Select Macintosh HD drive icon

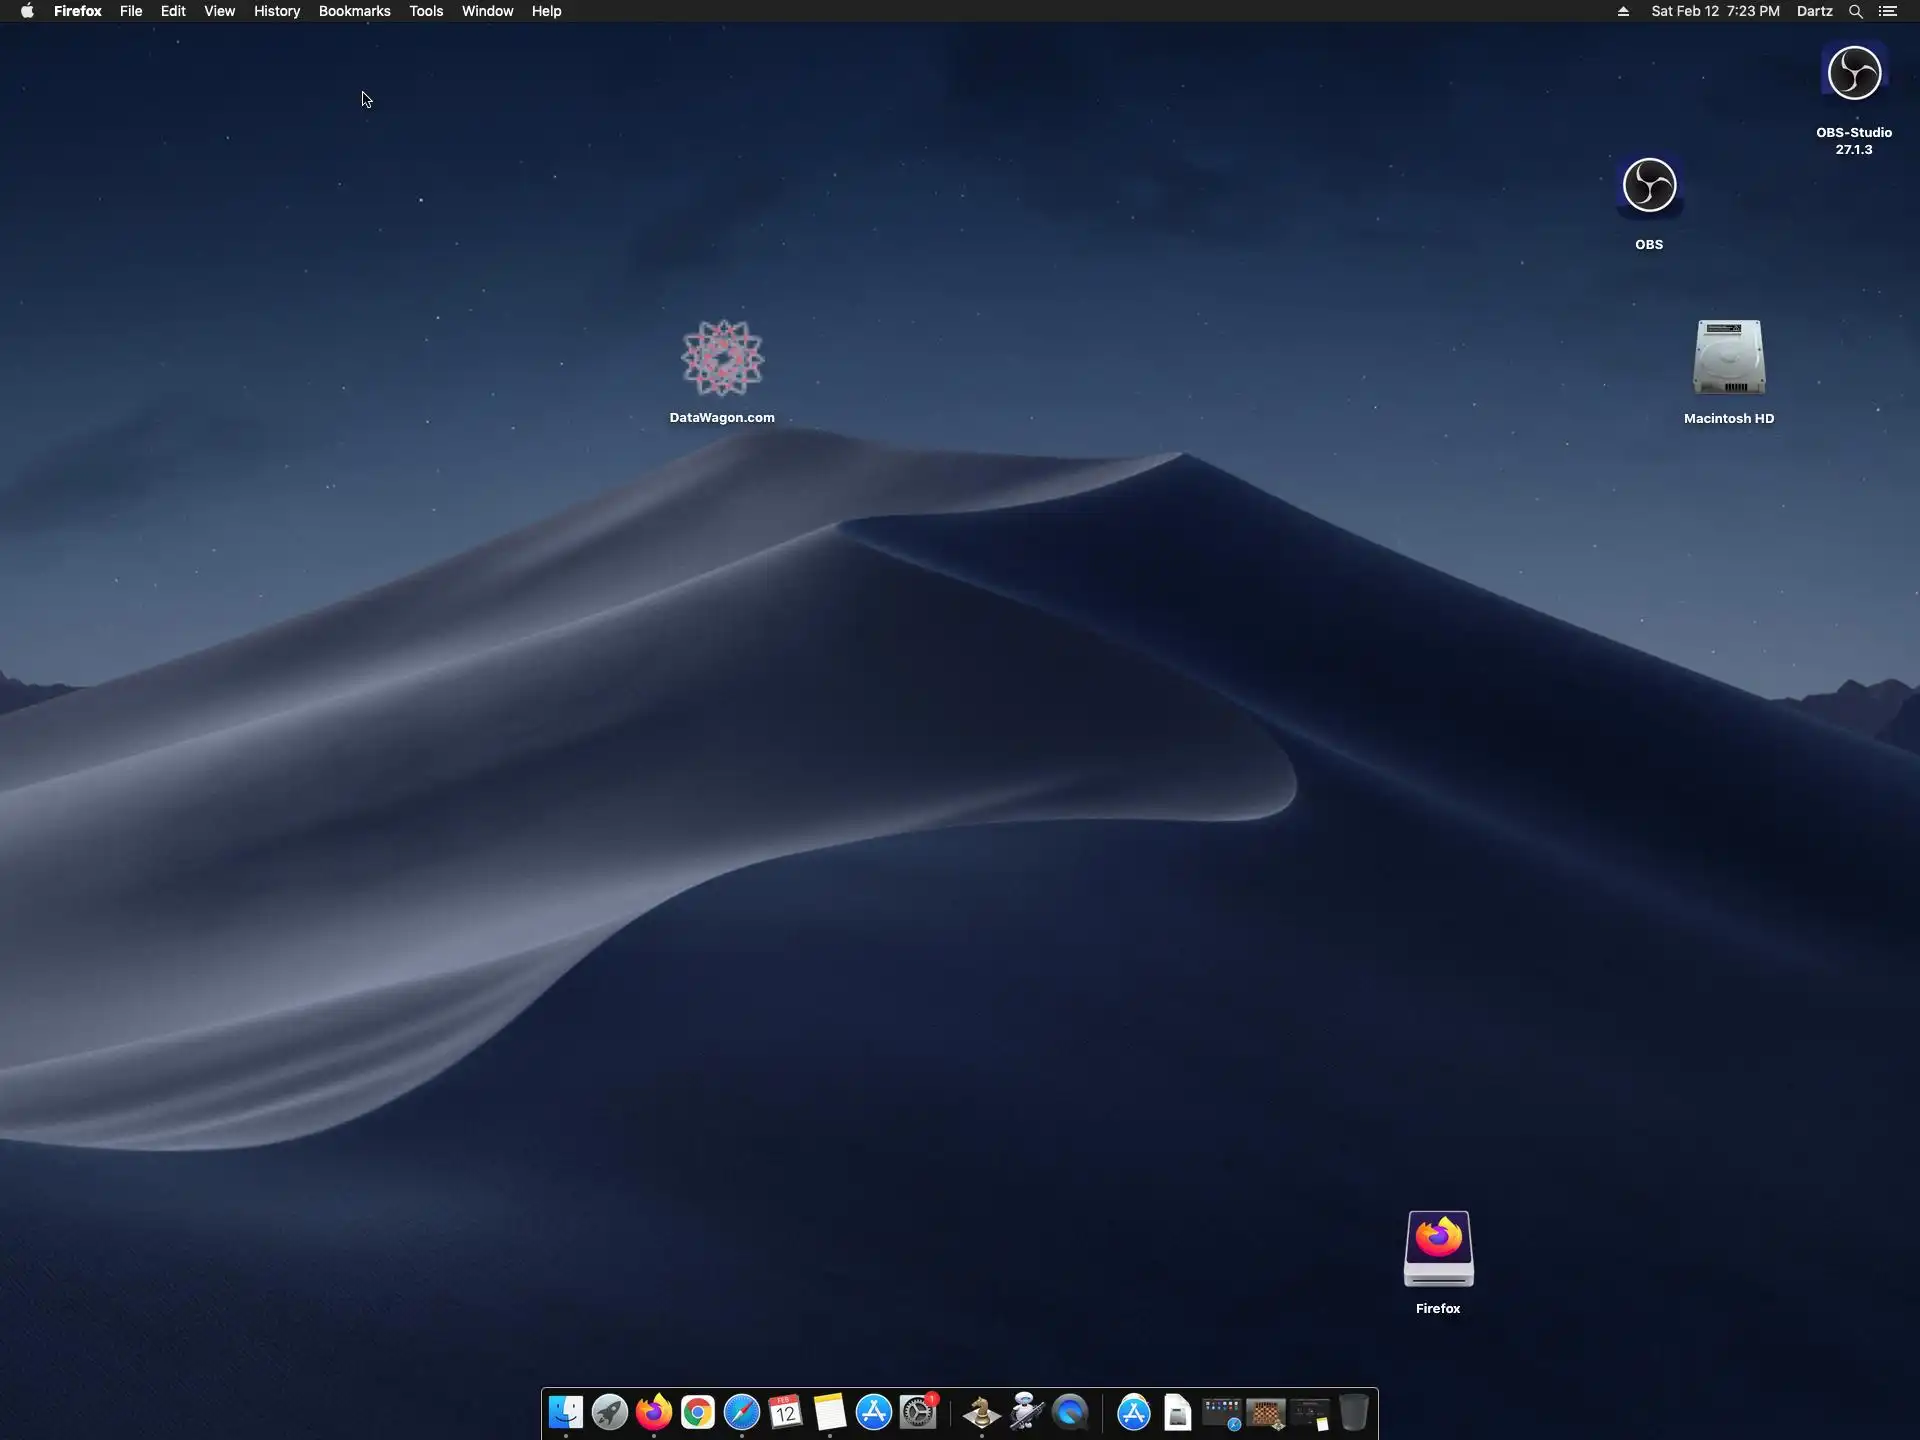pyautogui.click(x=1728, y=358)
